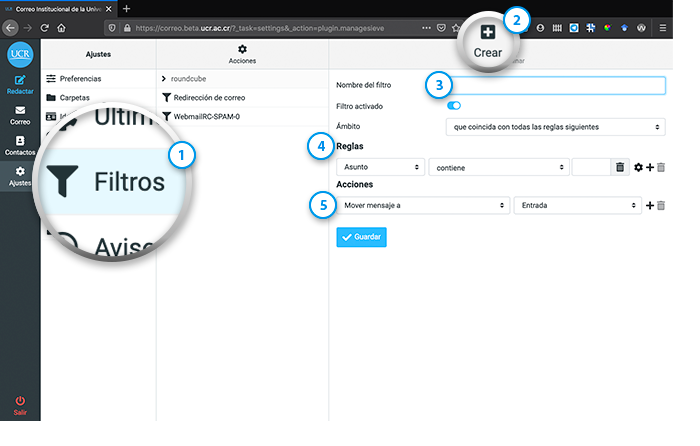
Task: Click the trash icon inside the rule value field
Action: tap(620, 167)
